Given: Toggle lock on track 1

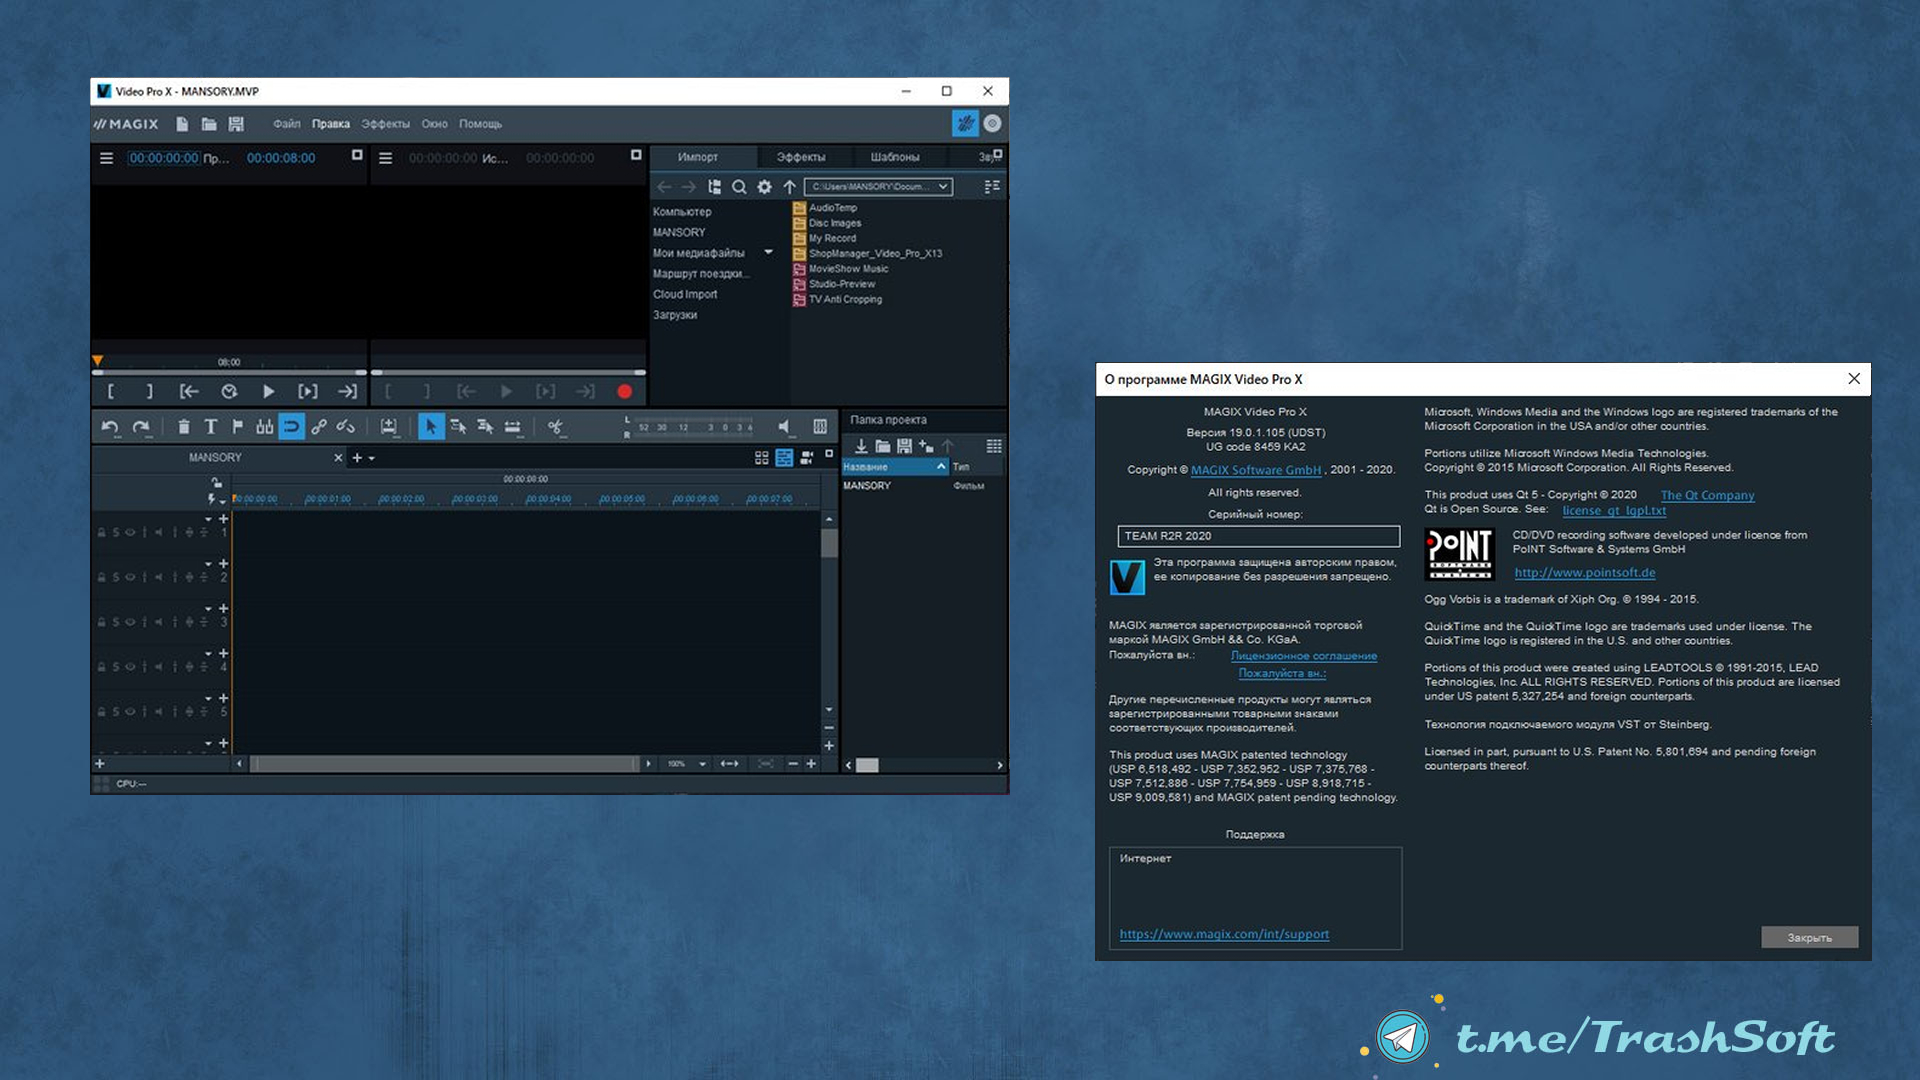Looking at the screenshot, I should [x=101, y=532].
